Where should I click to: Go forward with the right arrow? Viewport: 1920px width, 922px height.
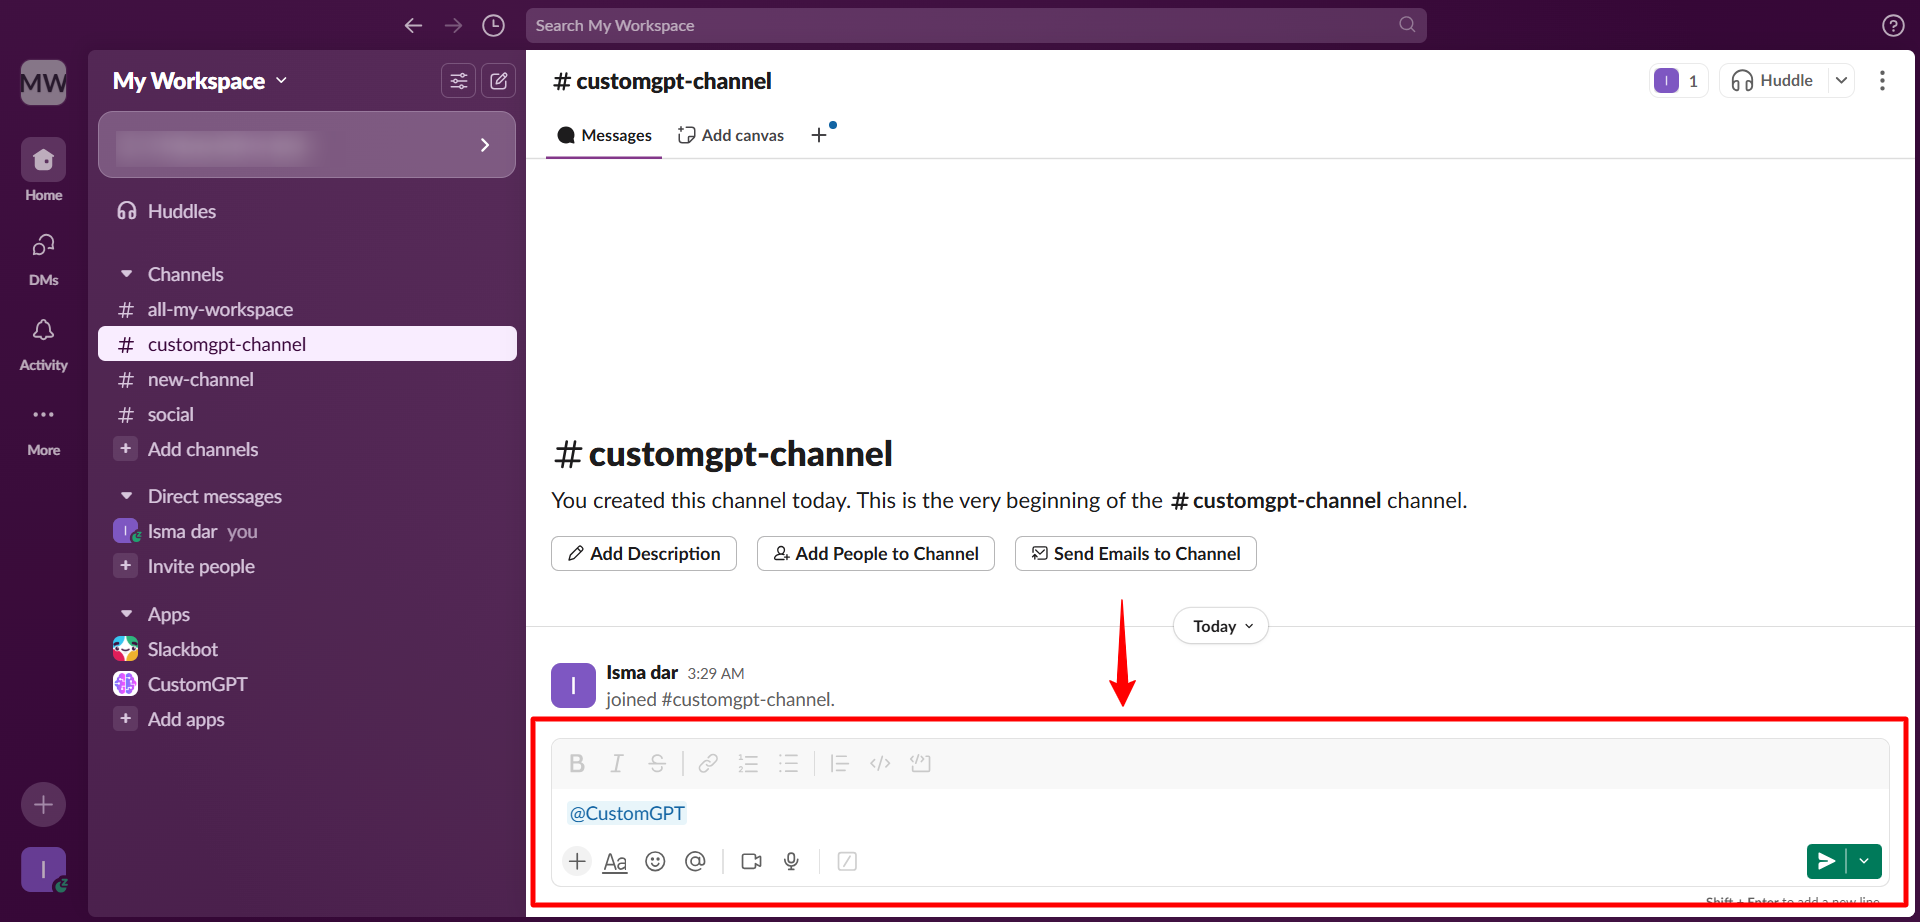(x=453, y=25)
